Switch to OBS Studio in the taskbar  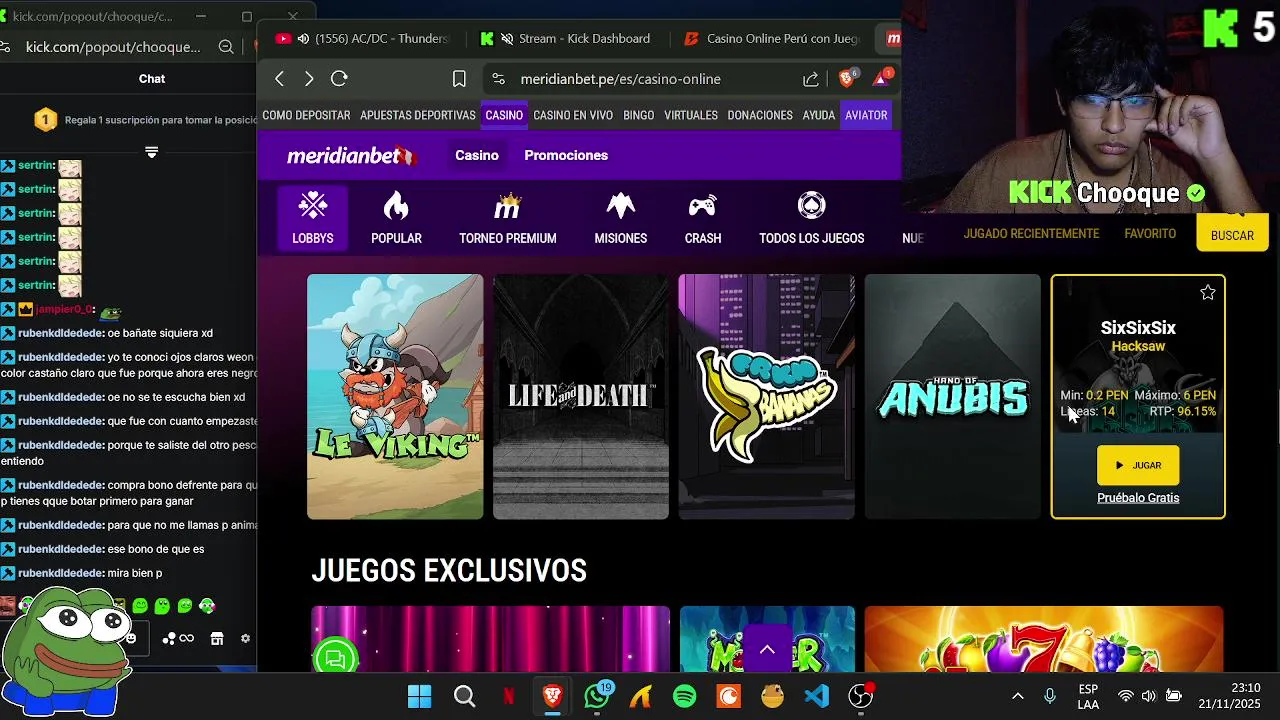[x=861, y=696]
